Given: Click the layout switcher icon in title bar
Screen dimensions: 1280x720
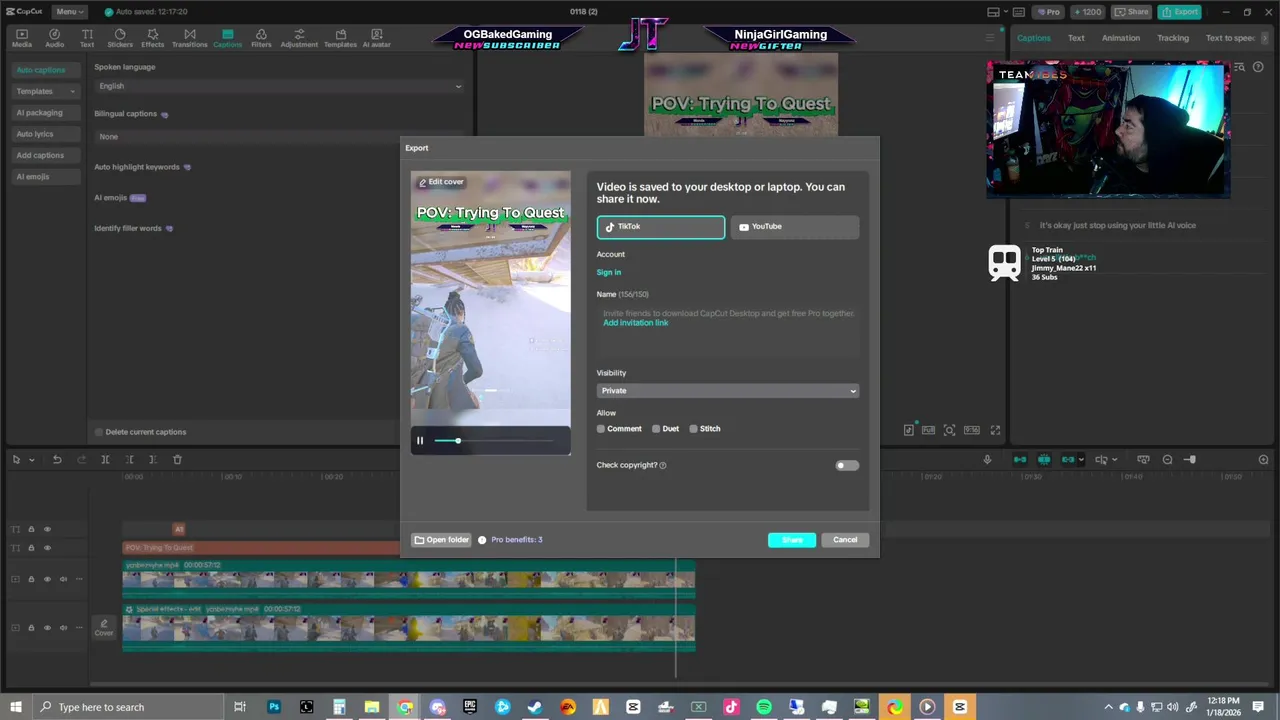Looking at the screenshot, I should coord(993,12).
